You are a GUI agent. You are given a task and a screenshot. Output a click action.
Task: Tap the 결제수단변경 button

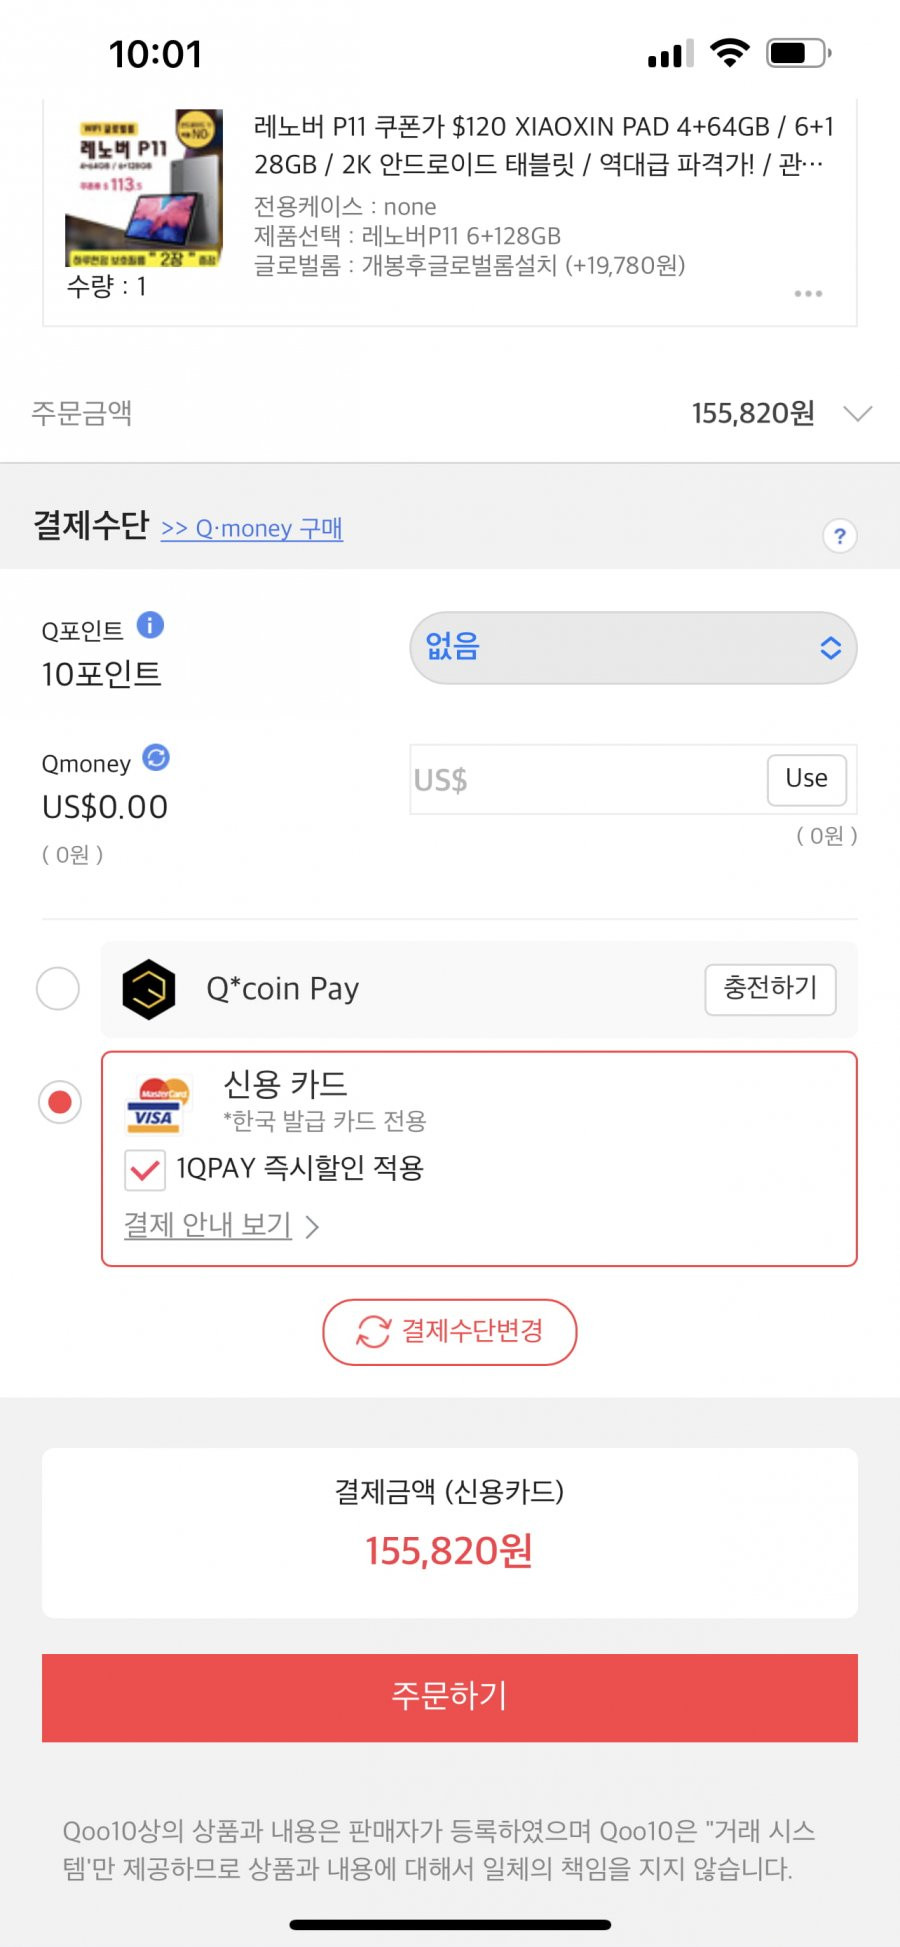450,1332
